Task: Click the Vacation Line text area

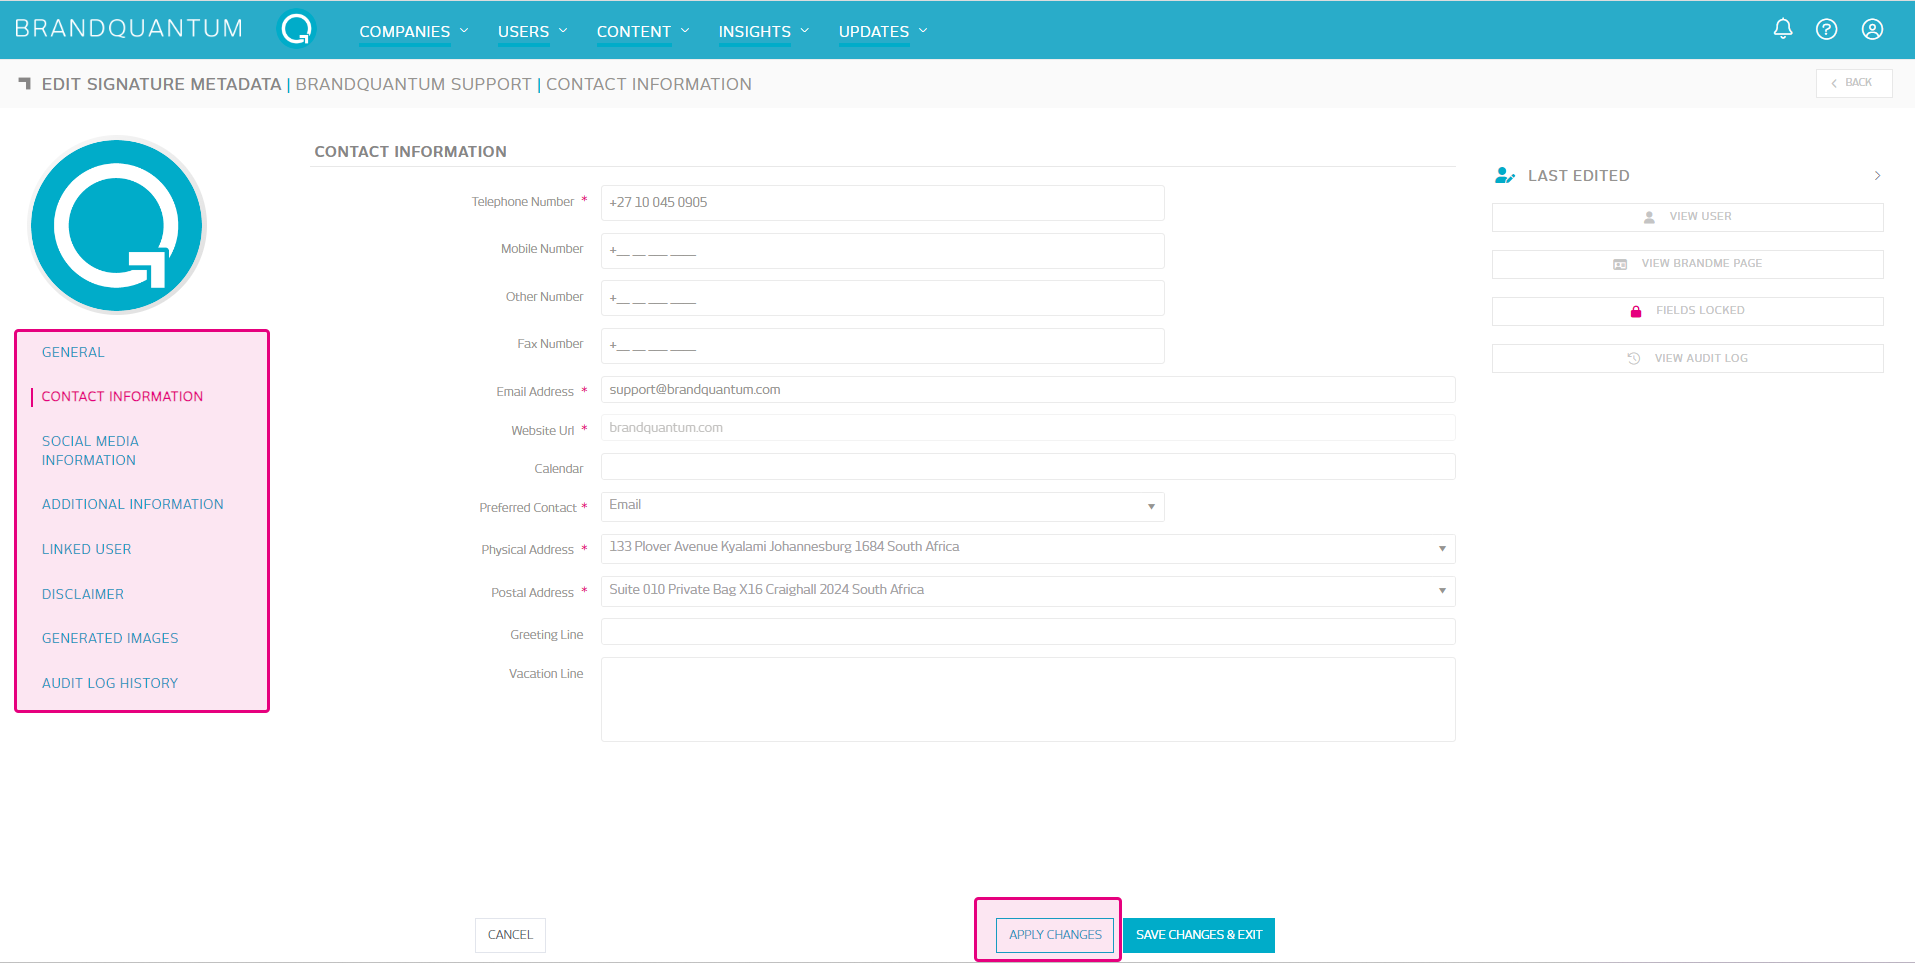Action: click(x=1027, y=699)
